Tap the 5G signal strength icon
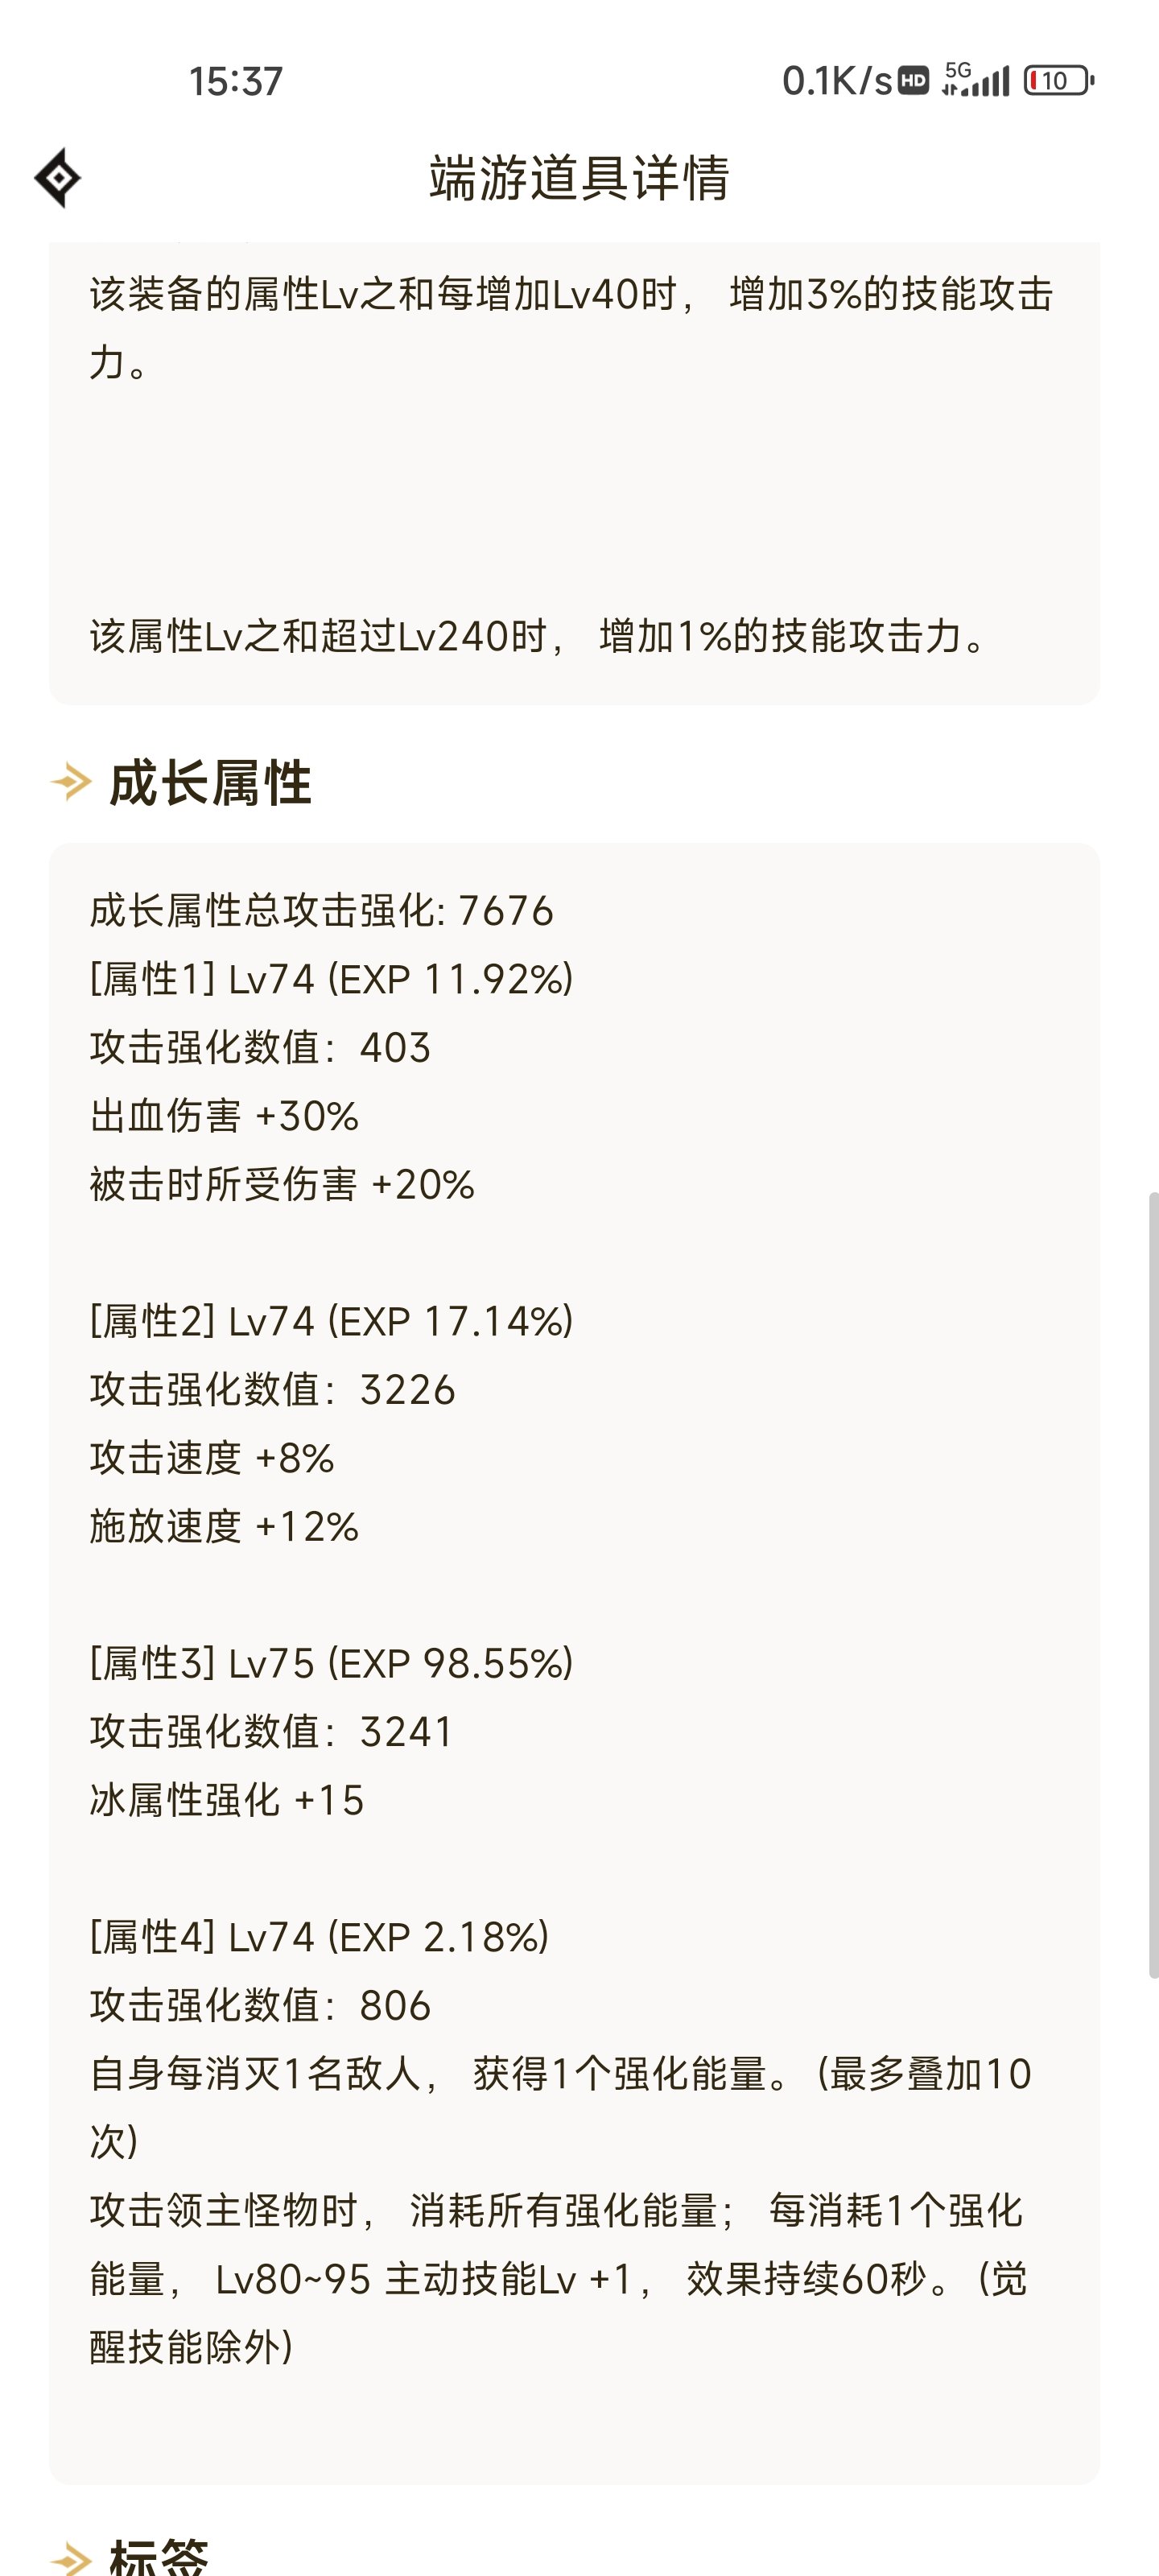The image size is (1159, 2576). [975, 79]
